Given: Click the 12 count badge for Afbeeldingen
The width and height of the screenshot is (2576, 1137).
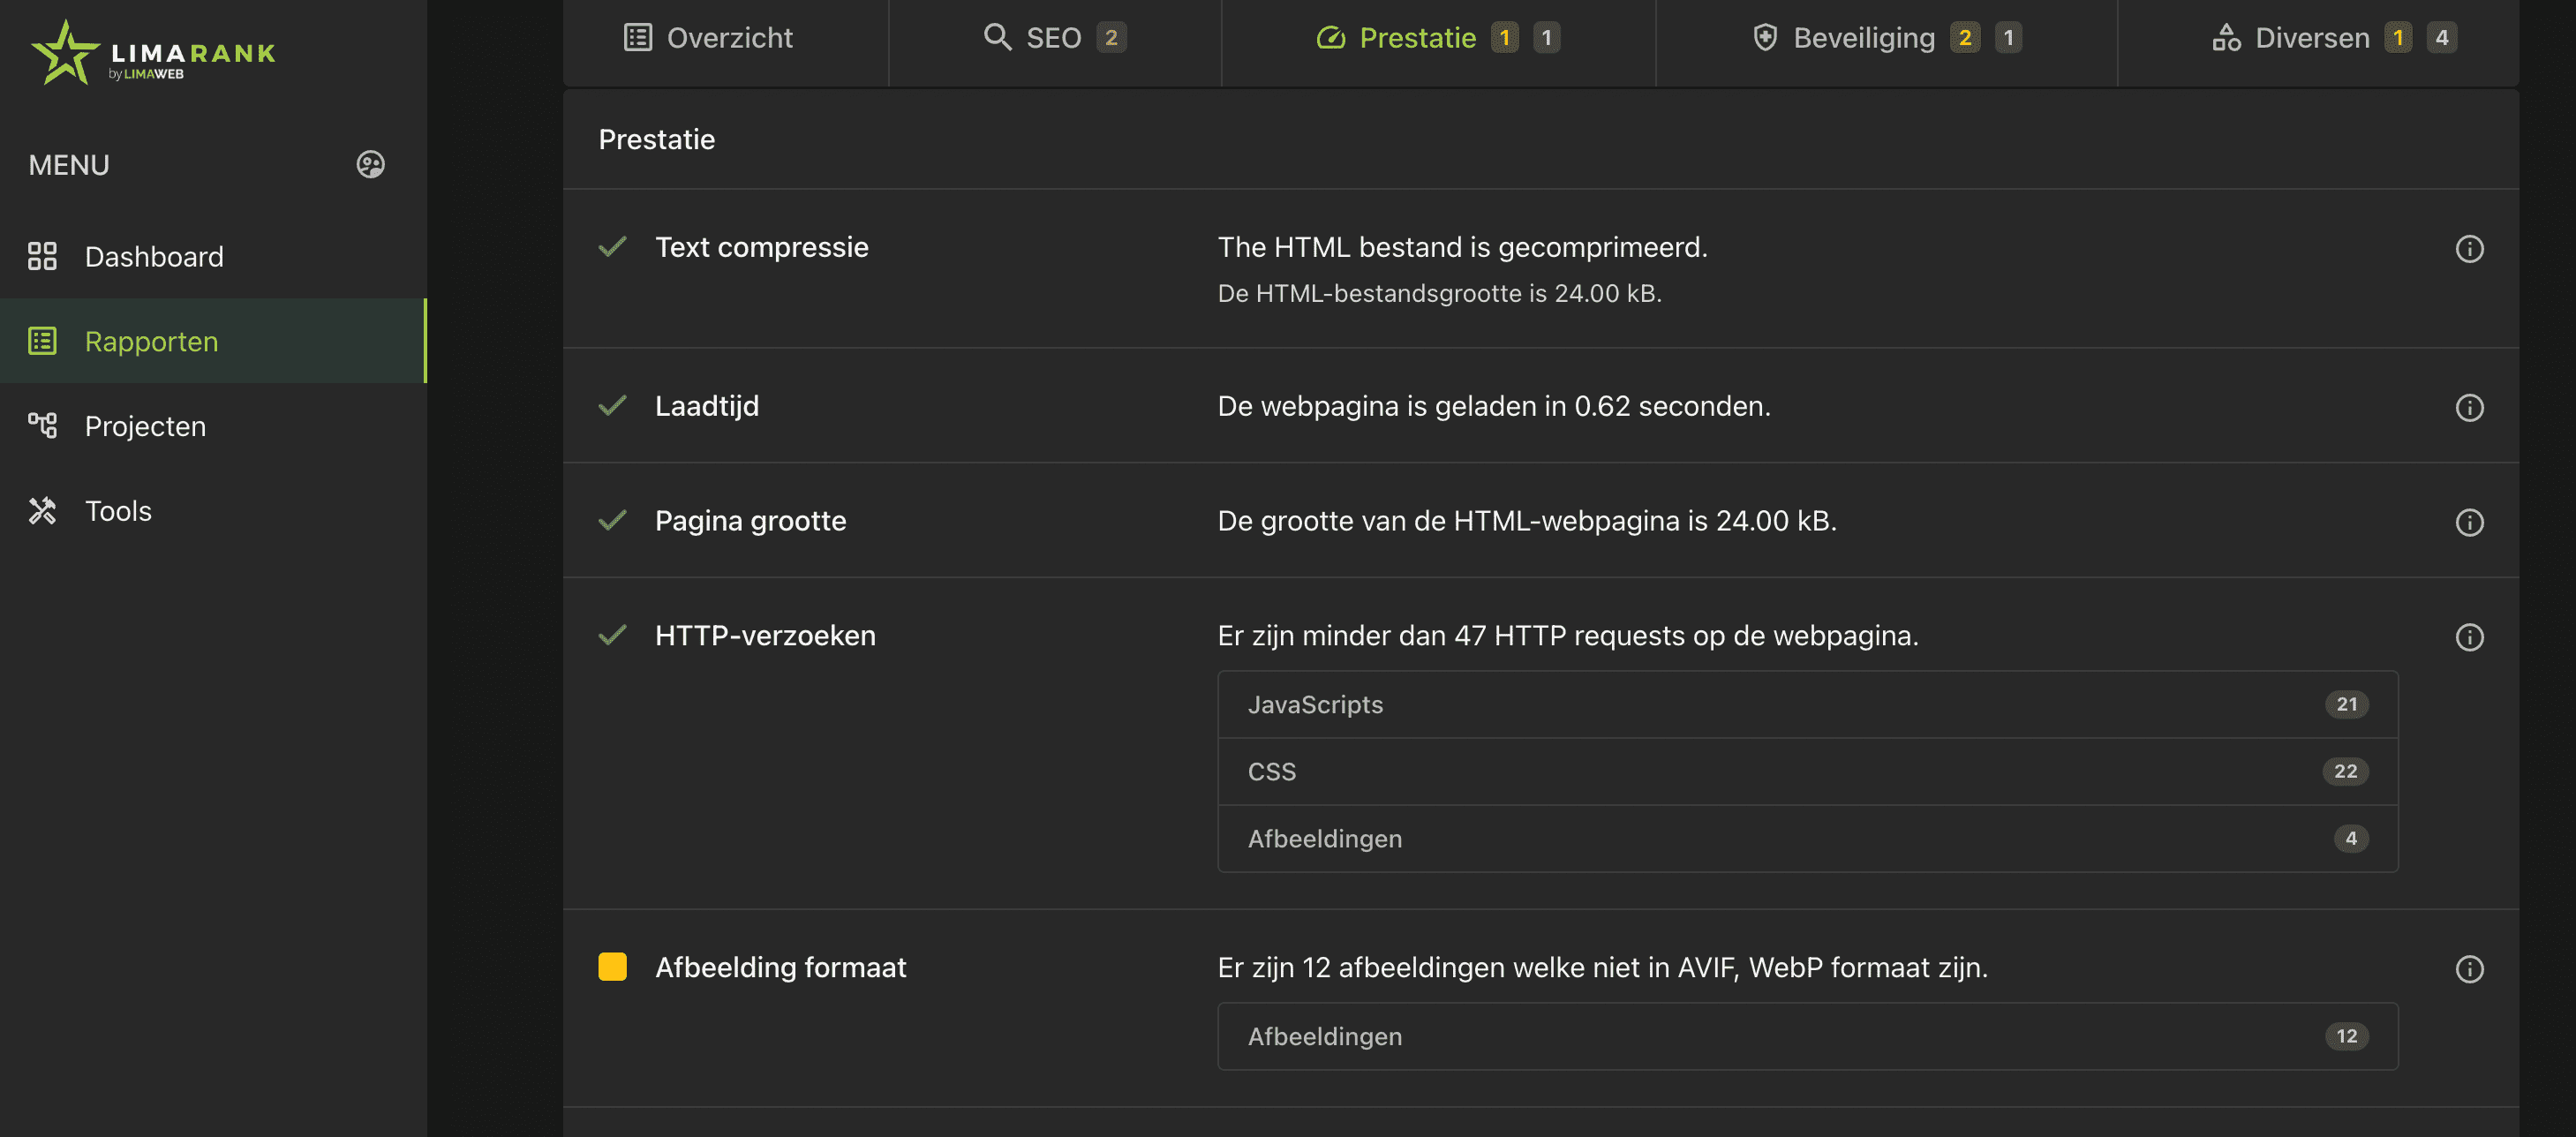Looking at the screenshot, I should pyautogui.click(x=2346, y=1037).
